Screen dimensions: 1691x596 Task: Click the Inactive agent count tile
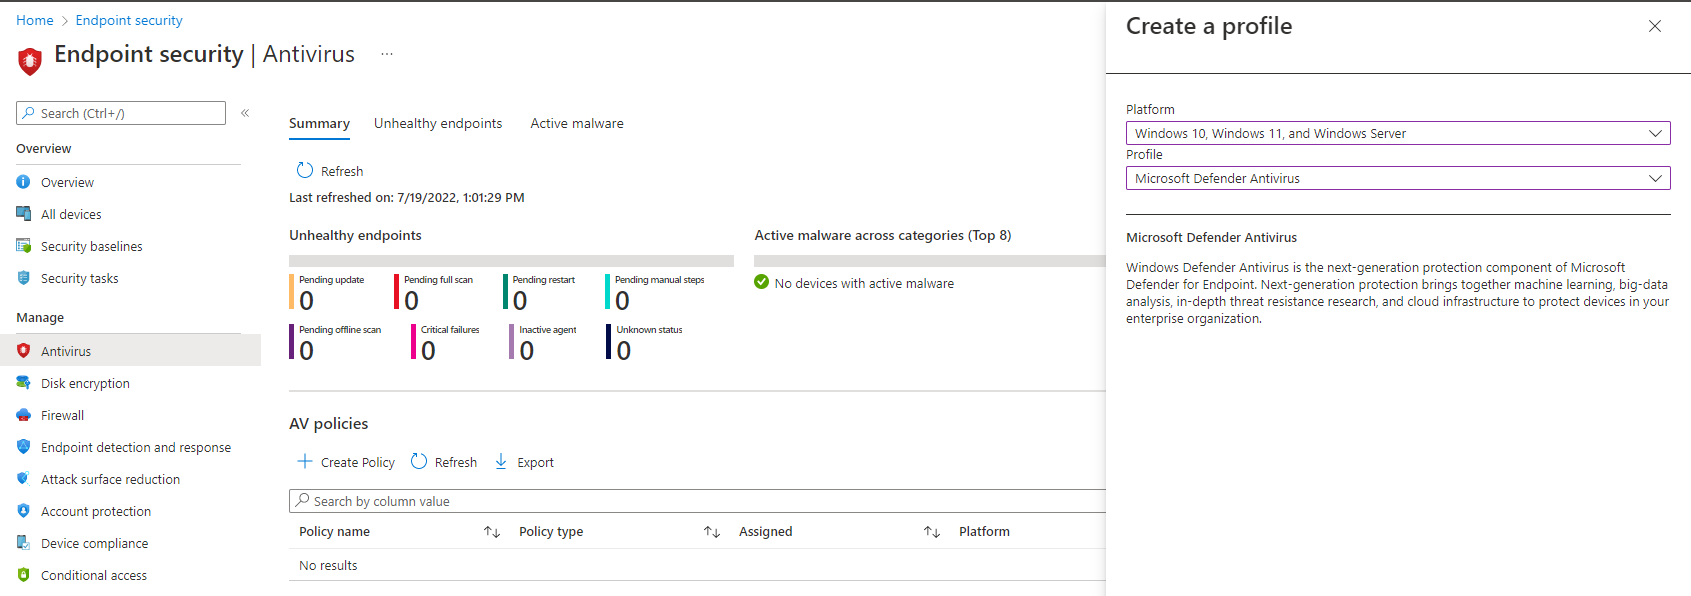pos(543,342)
